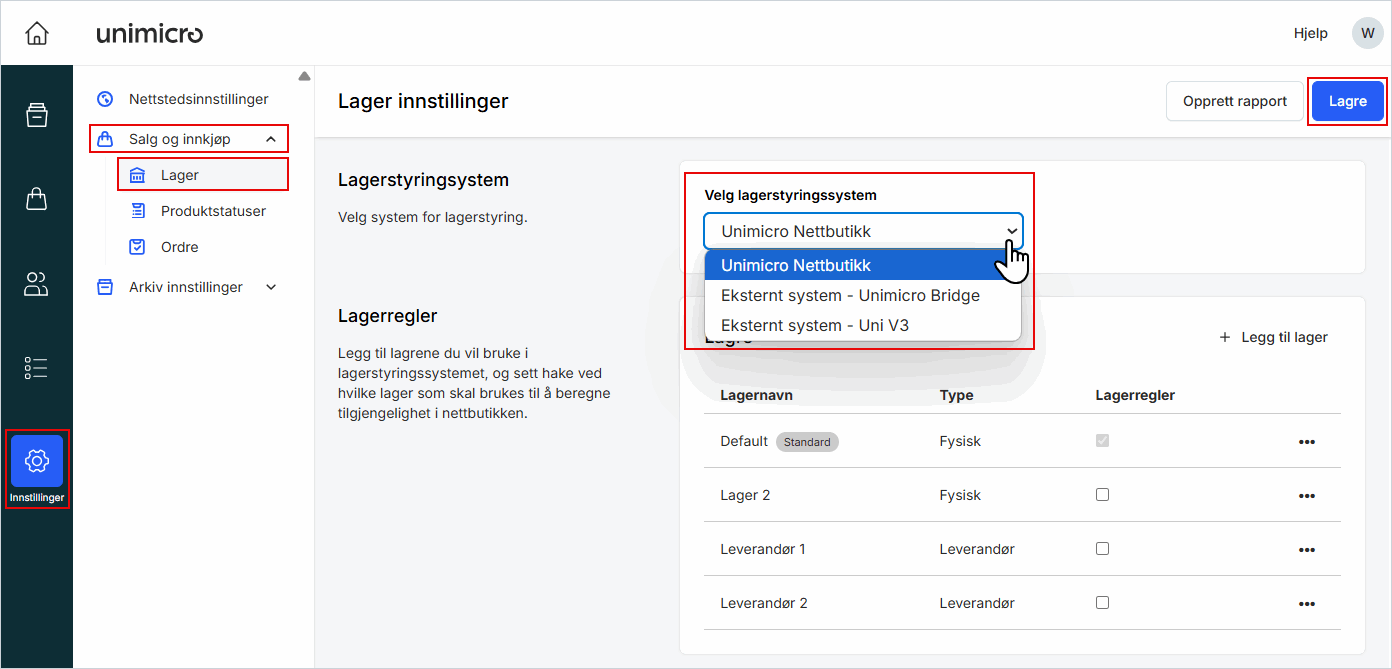Open the shopping bag sidebar icon

[37, 199]
